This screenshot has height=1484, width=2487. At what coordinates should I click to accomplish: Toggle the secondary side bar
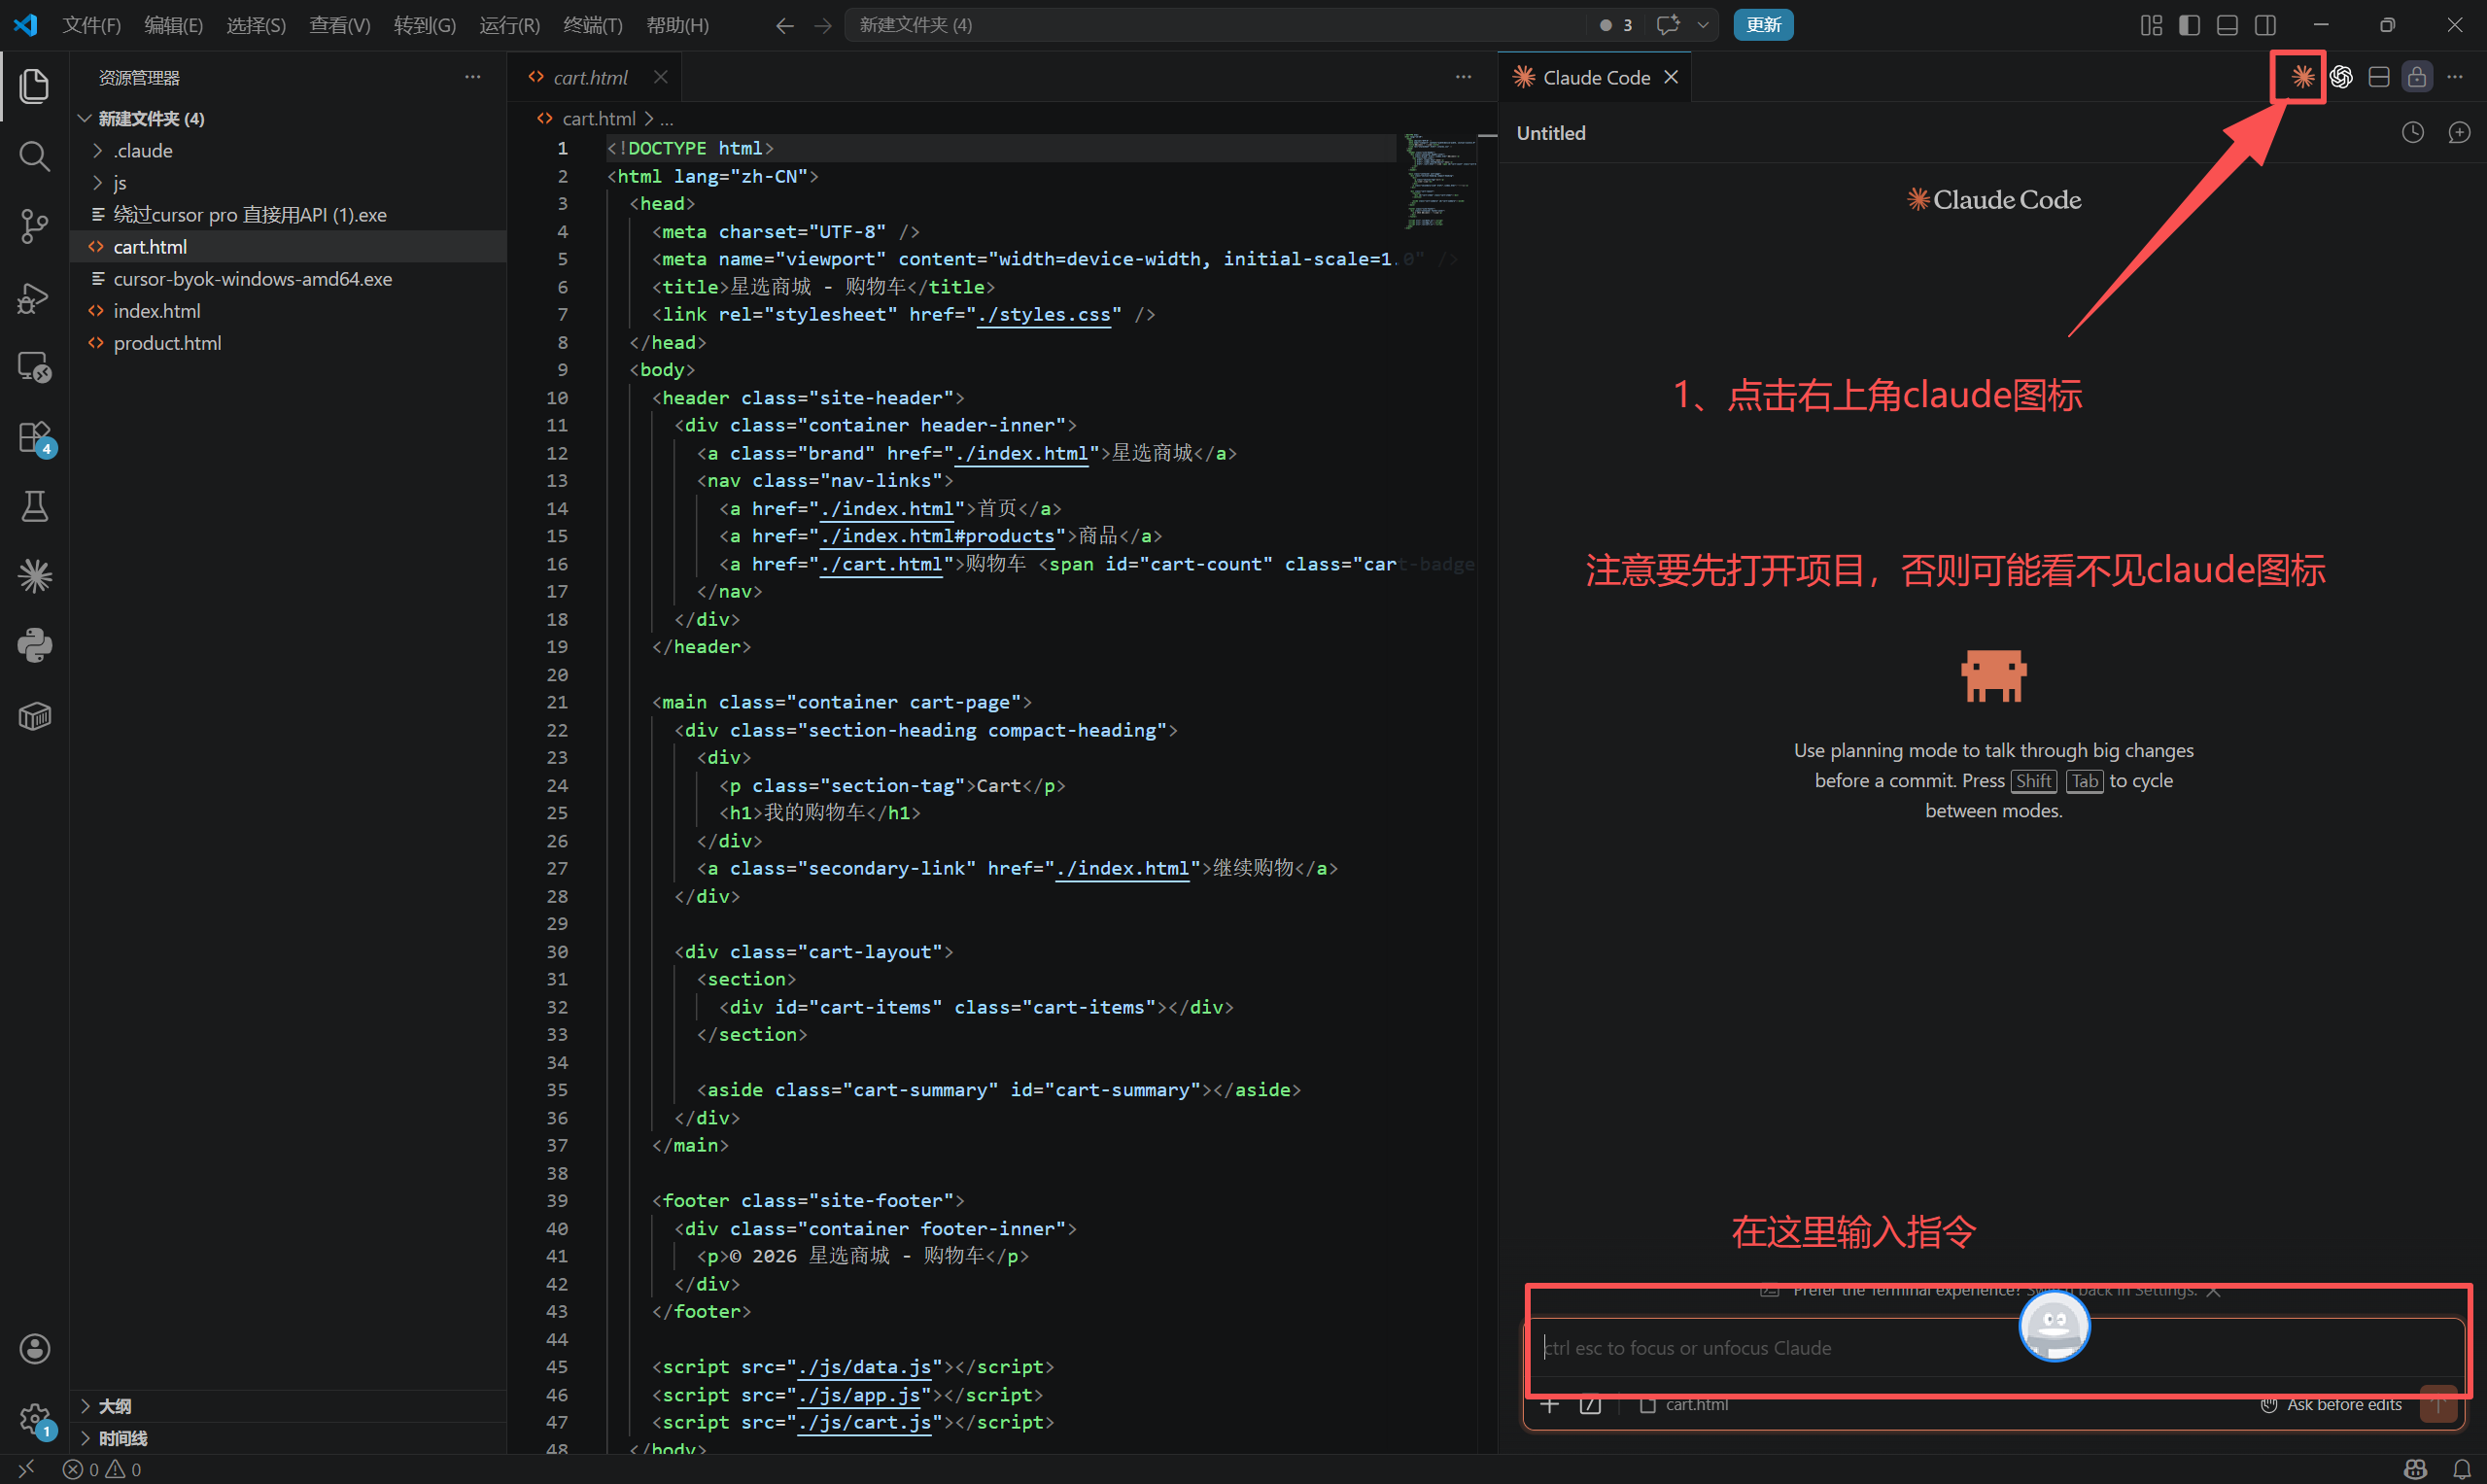click(x=2265, y=25)
